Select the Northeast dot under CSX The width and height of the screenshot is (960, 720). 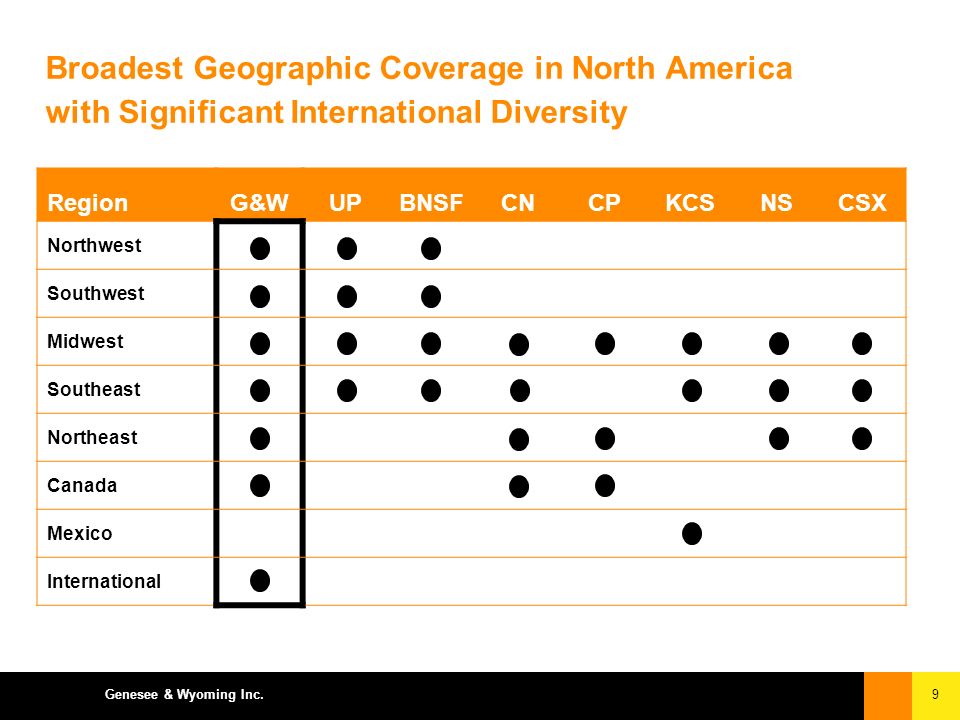(x=862, y=438)
